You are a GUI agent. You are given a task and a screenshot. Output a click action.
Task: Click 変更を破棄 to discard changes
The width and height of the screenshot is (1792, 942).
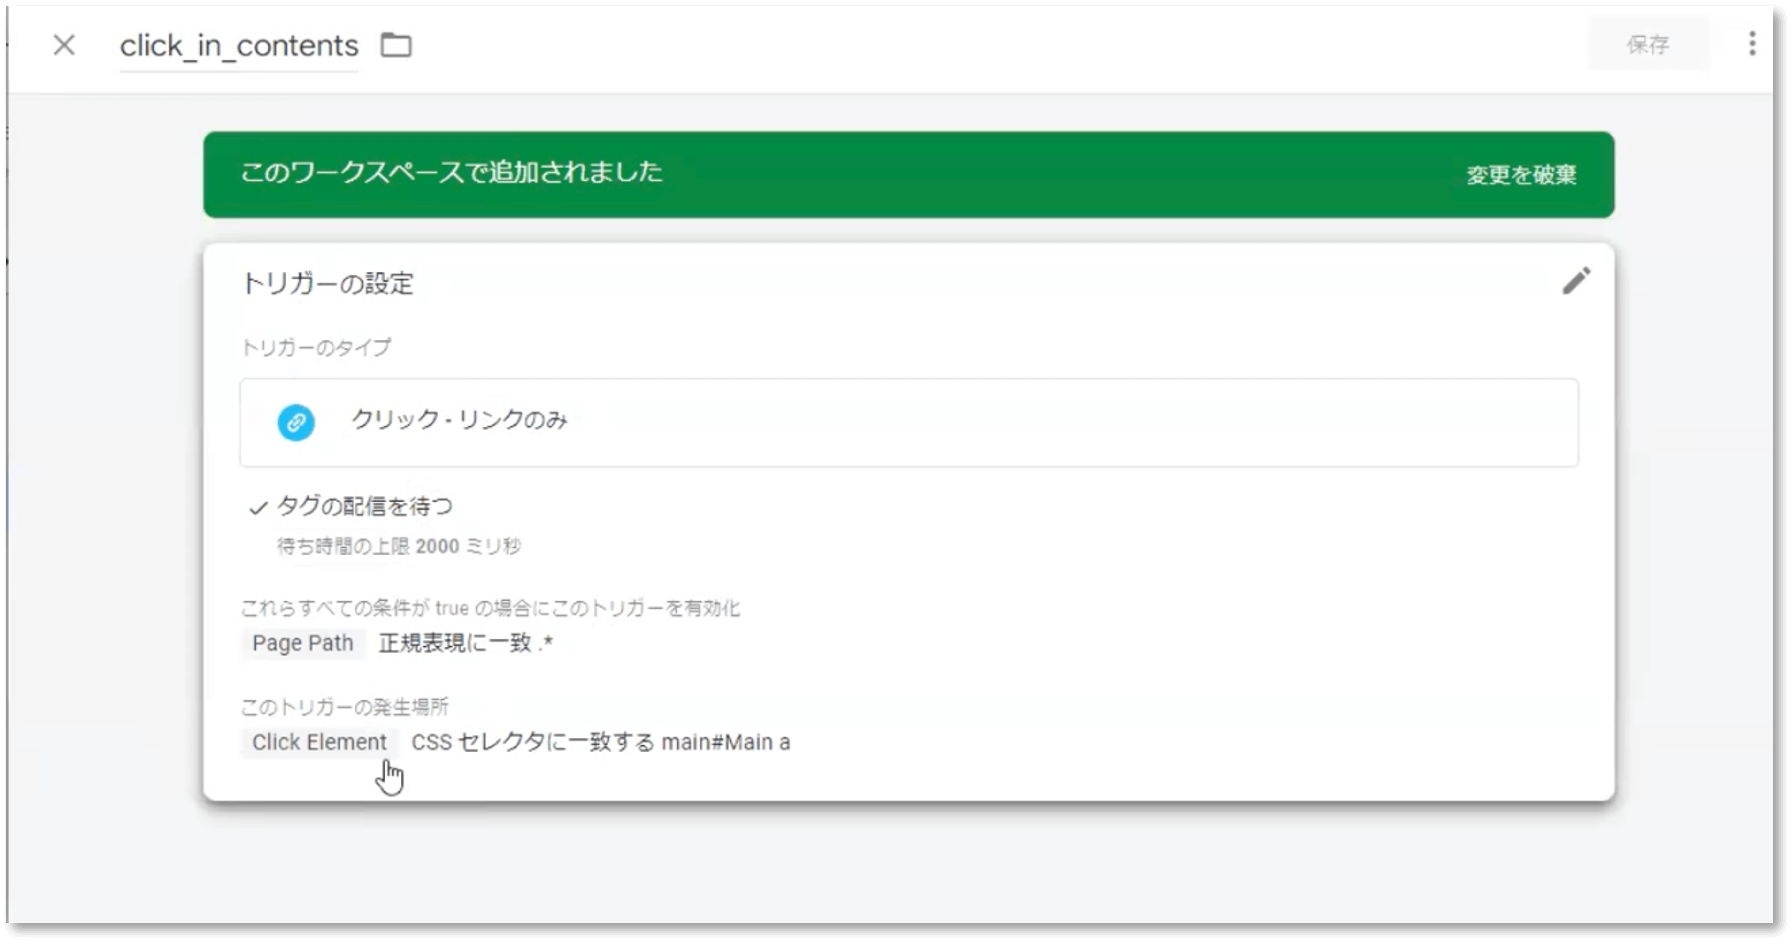pos(1521,175)
